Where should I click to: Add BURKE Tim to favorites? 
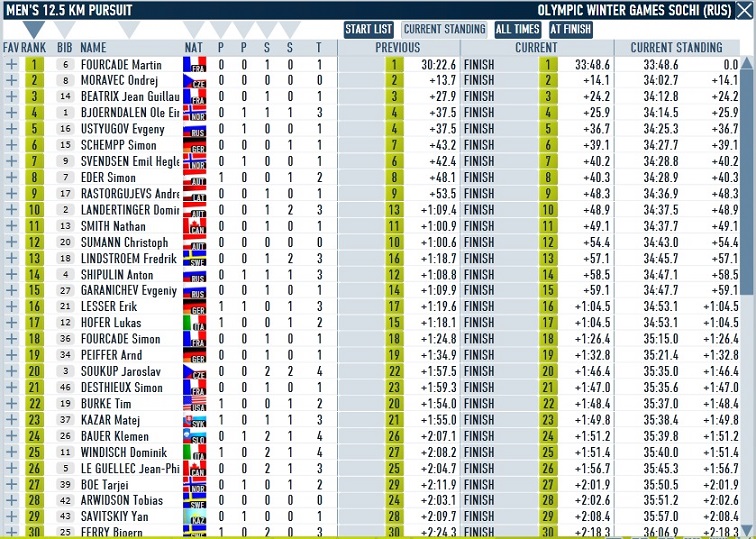(x=11, y=404)
